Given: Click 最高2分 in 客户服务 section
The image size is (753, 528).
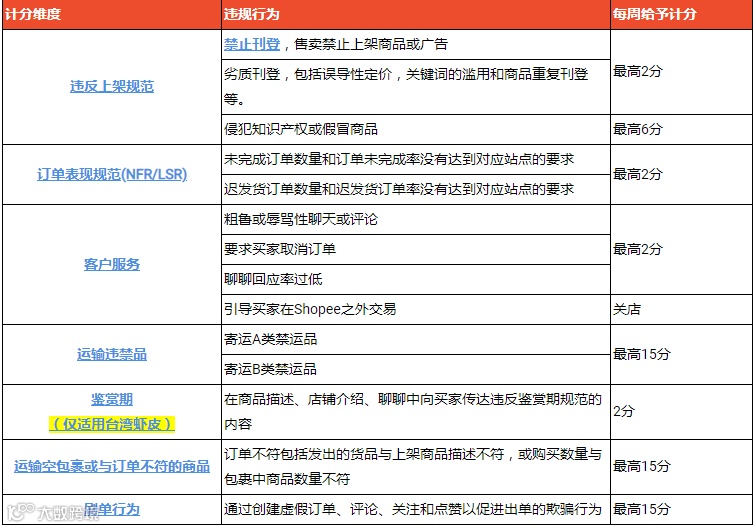Looking at the screenshot, I should coord(681,249).
